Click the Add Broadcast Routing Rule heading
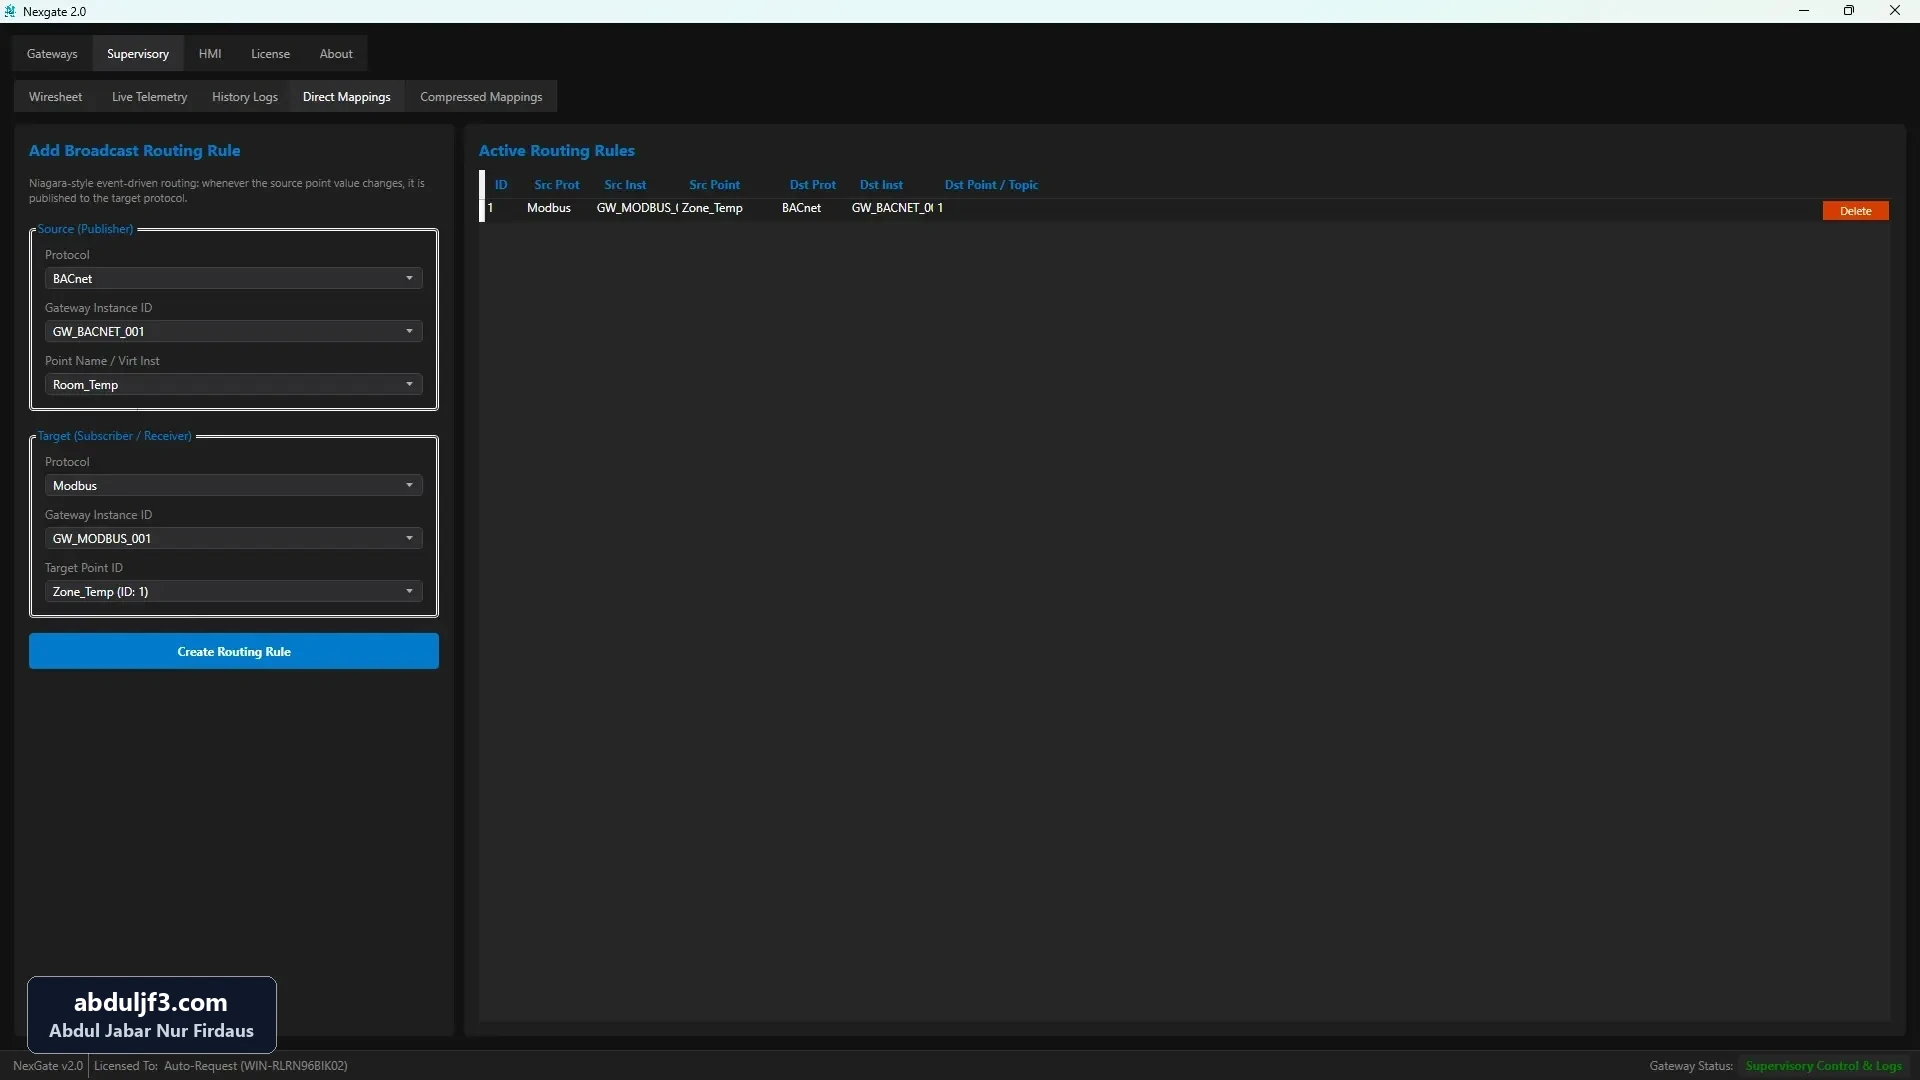1920x1080 pixels. click(134, 151)
